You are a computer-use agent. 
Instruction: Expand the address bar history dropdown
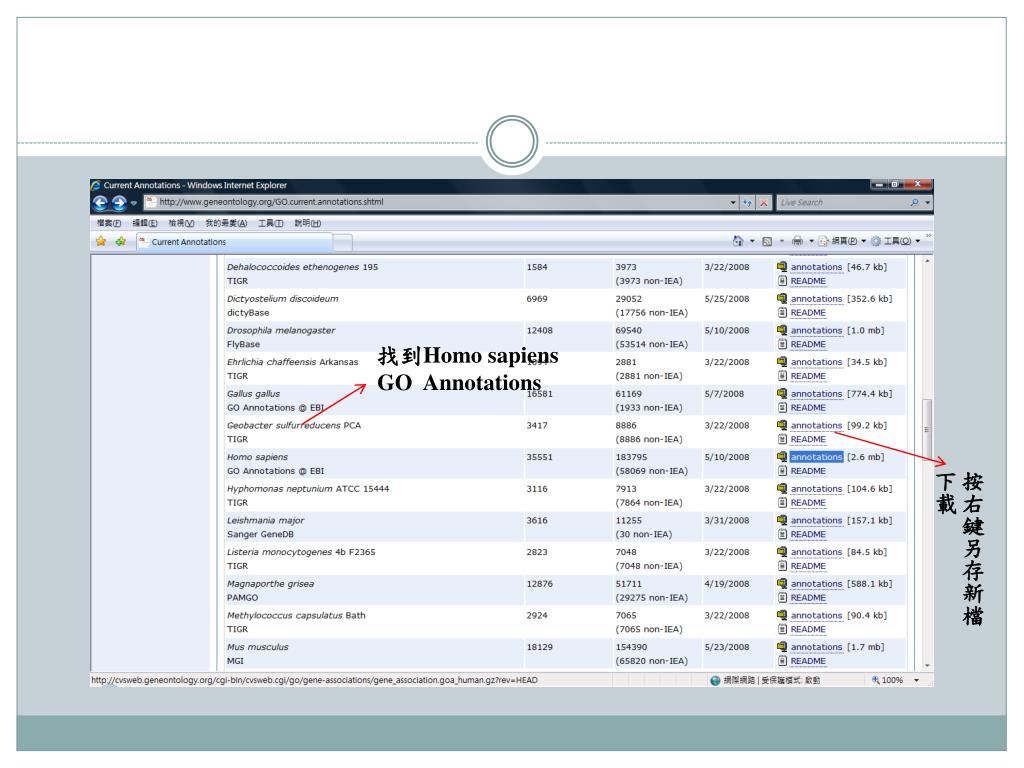[733, 203]
